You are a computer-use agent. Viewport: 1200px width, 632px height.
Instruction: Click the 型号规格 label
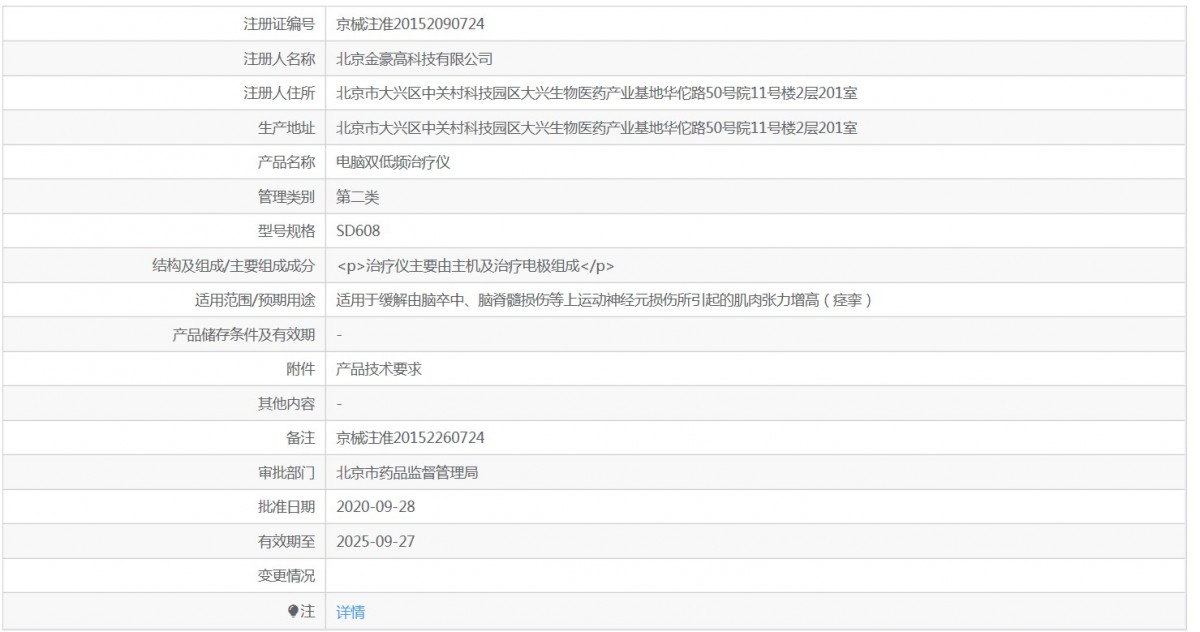(286, 231)
